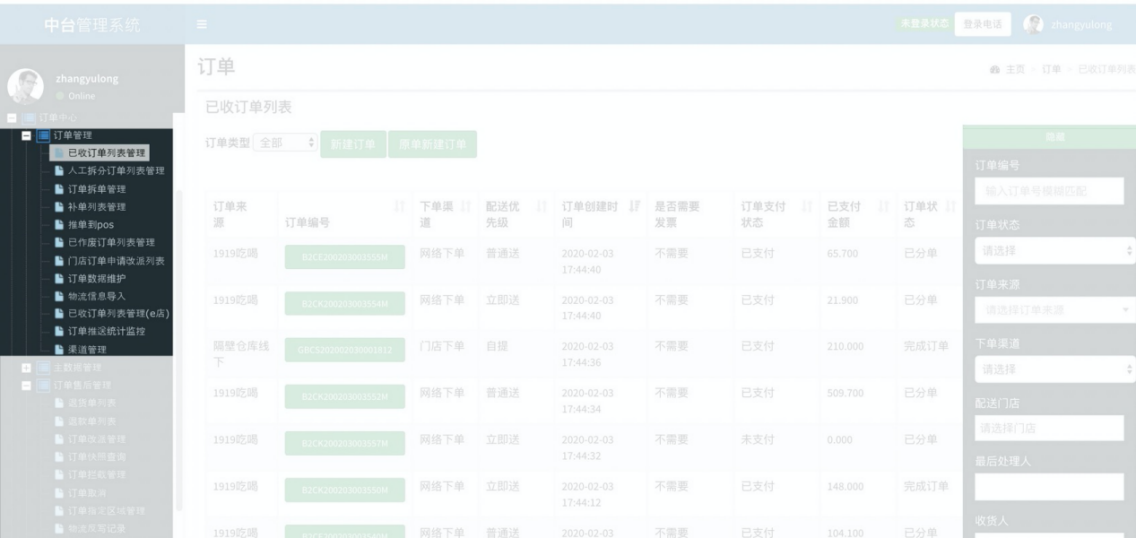The height and width of the screenshot is (538, 1136).
Task: Collapse the 订单中心 tree node
Action: coord(12,117)
